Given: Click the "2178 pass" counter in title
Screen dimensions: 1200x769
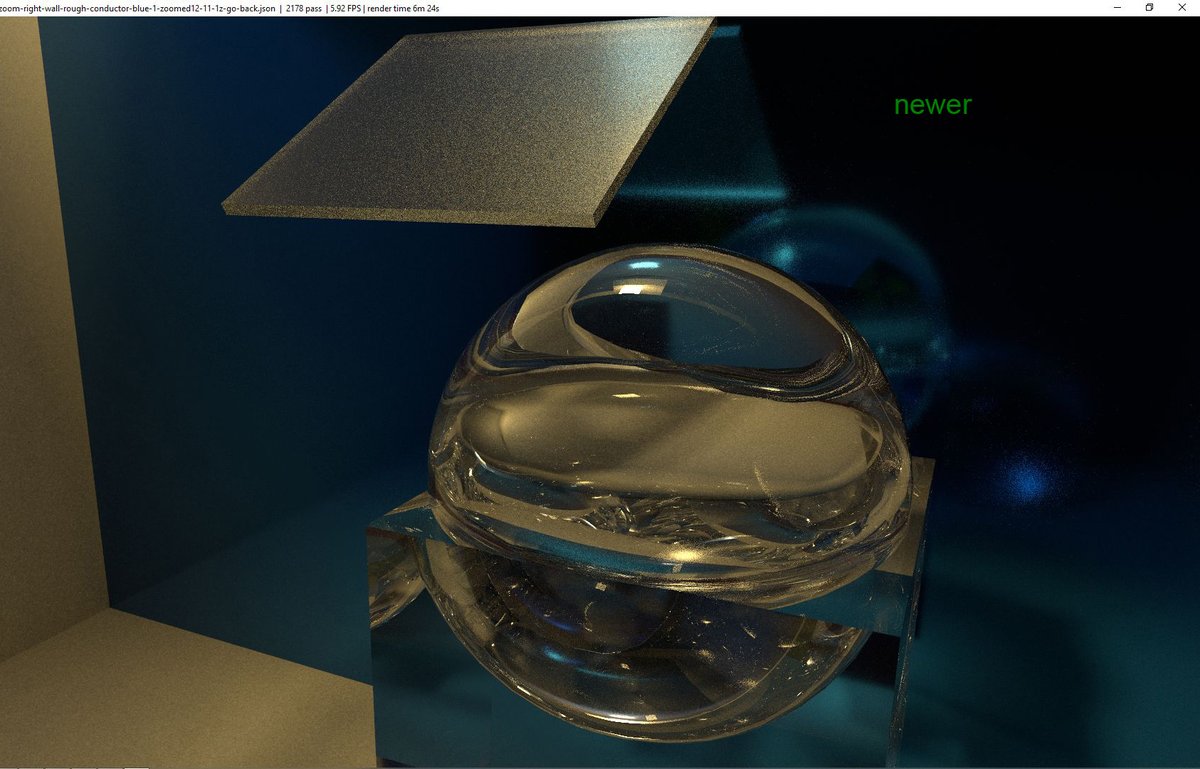Looking at the screenshot, I should pyautogui.click(x=303, y=8).
